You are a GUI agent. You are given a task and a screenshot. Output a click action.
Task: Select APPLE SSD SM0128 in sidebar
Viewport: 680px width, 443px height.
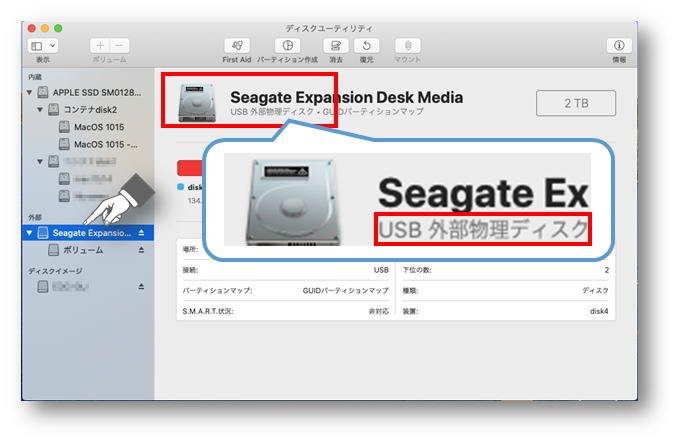(88, 92)
